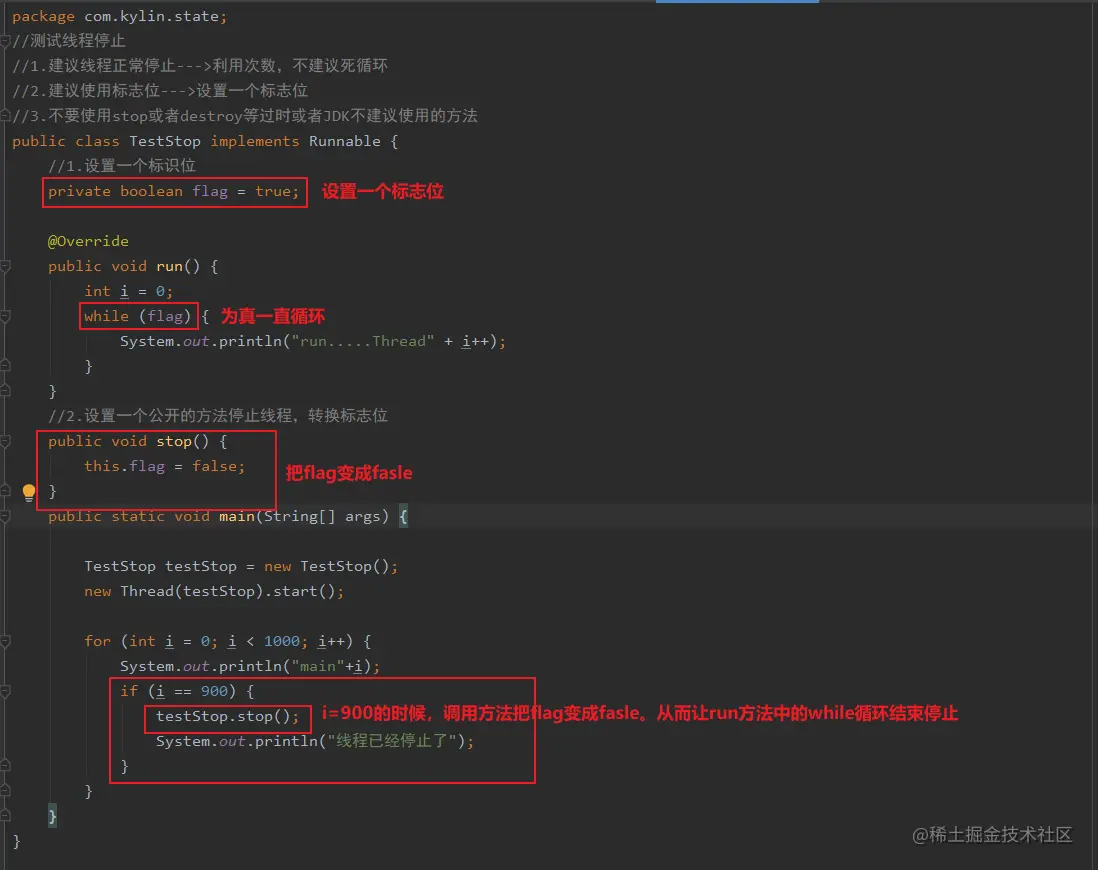Click the comment line starting //1.建议线程正常停止
Image resolution: width=1098 pixels, height=870 pixels.
pyautogui.click(x=200, y=66)
